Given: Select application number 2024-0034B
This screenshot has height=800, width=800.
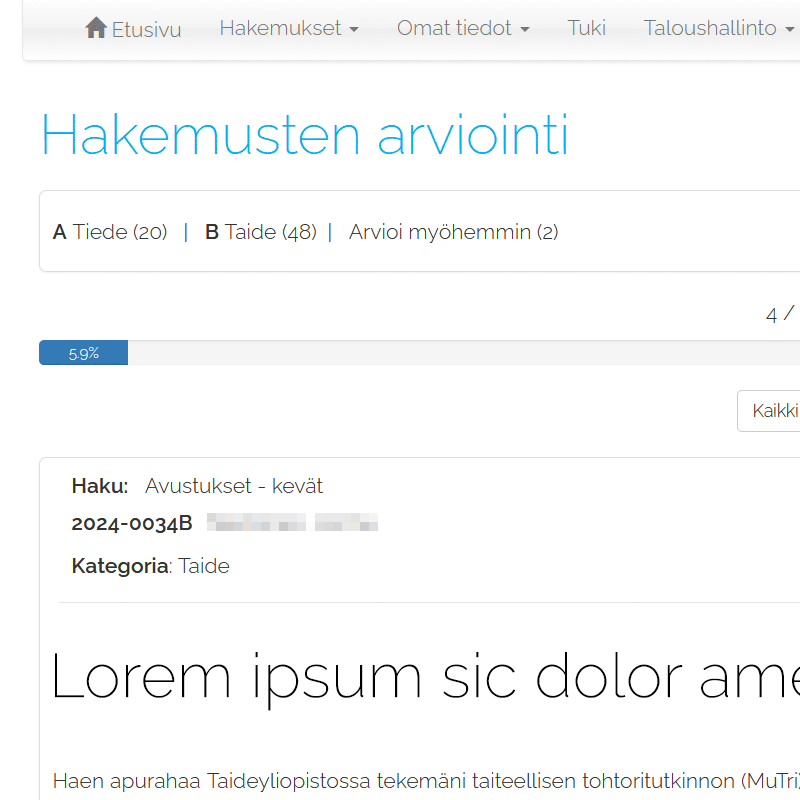Looking at the screenshot, I should 132,523.
